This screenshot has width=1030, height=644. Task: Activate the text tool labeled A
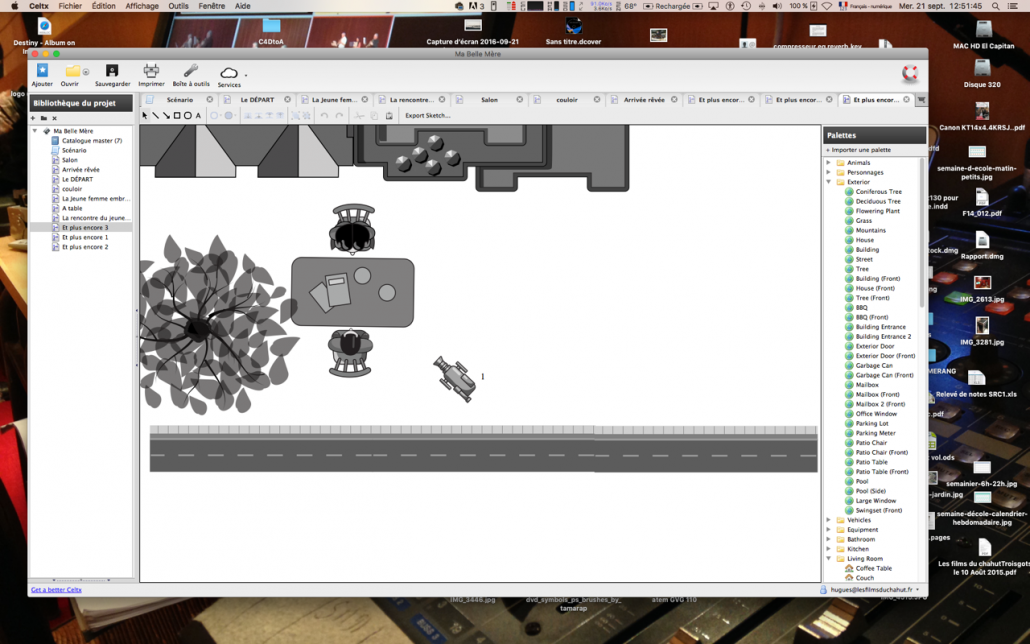(198, 116)
